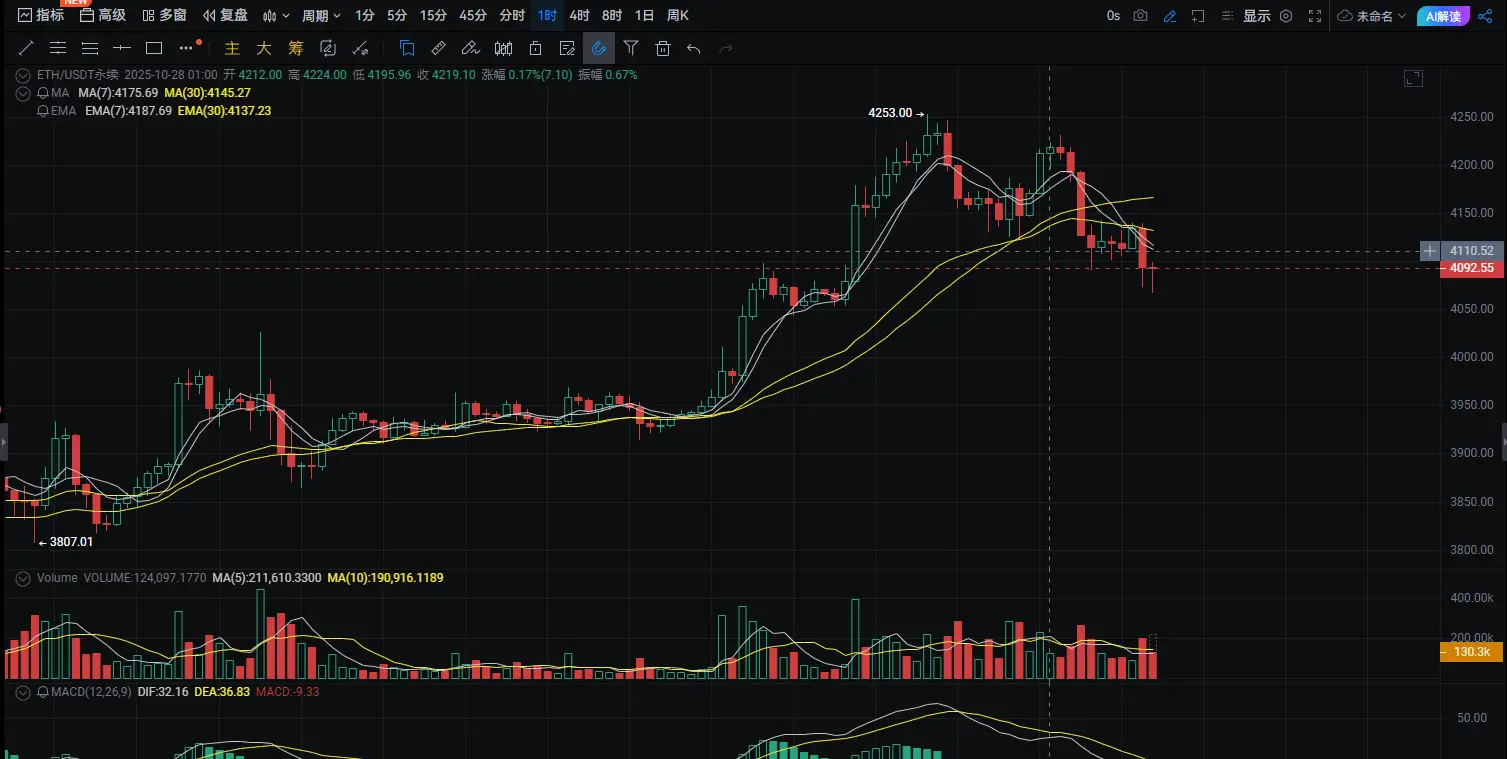Switch to the 5分 timeframe
This screenshot has height=759, width=1507.
click(x=397, y=15)
